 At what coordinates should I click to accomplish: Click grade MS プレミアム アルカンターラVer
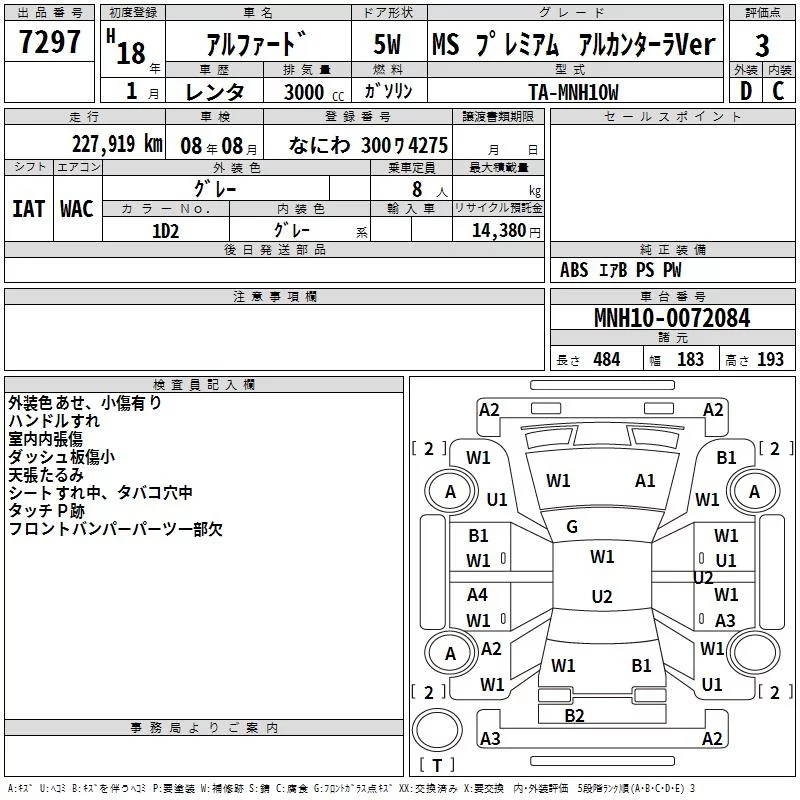(x=574, y=44)
